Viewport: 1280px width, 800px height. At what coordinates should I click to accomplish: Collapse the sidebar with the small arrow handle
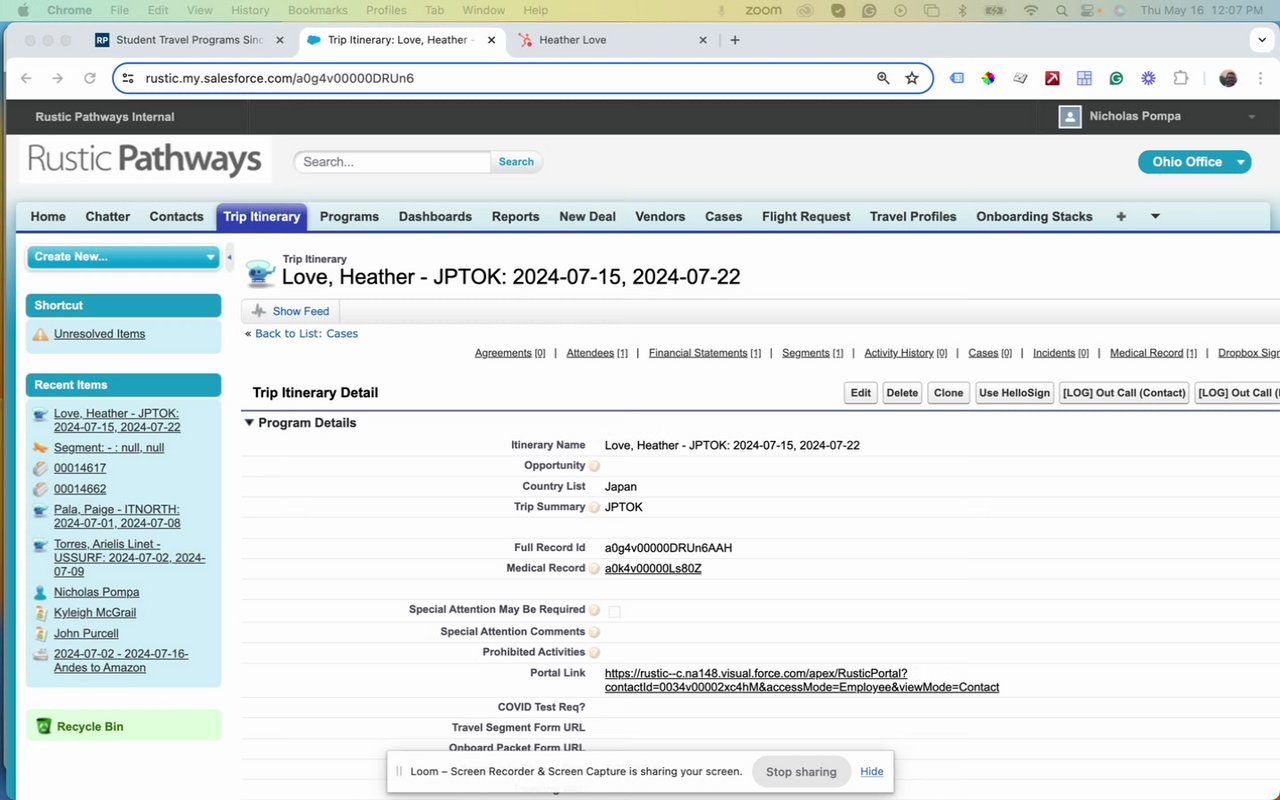(229, 257)
